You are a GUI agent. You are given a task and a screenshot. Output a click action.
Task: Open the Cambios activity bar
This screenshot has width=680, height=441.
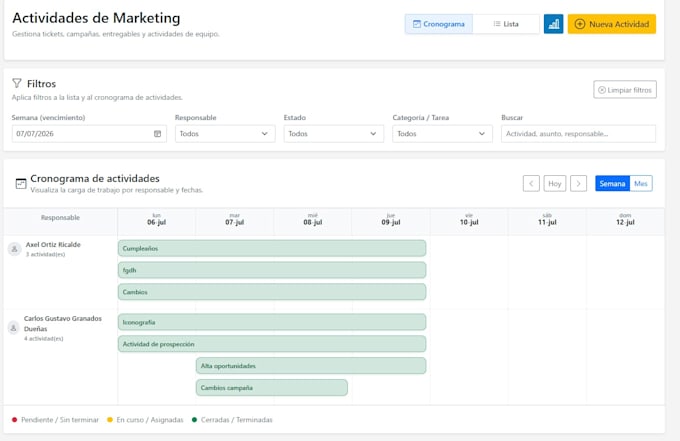(x=272, y=292)
